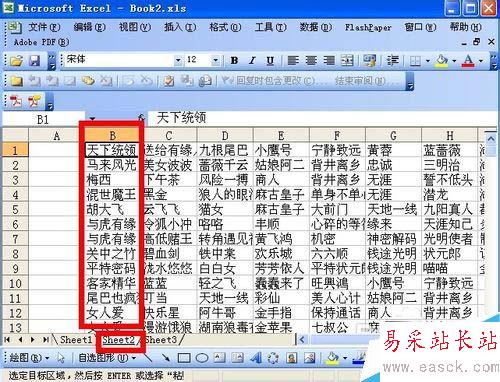Click the Borders icon
500x382 pixels.
415,61
